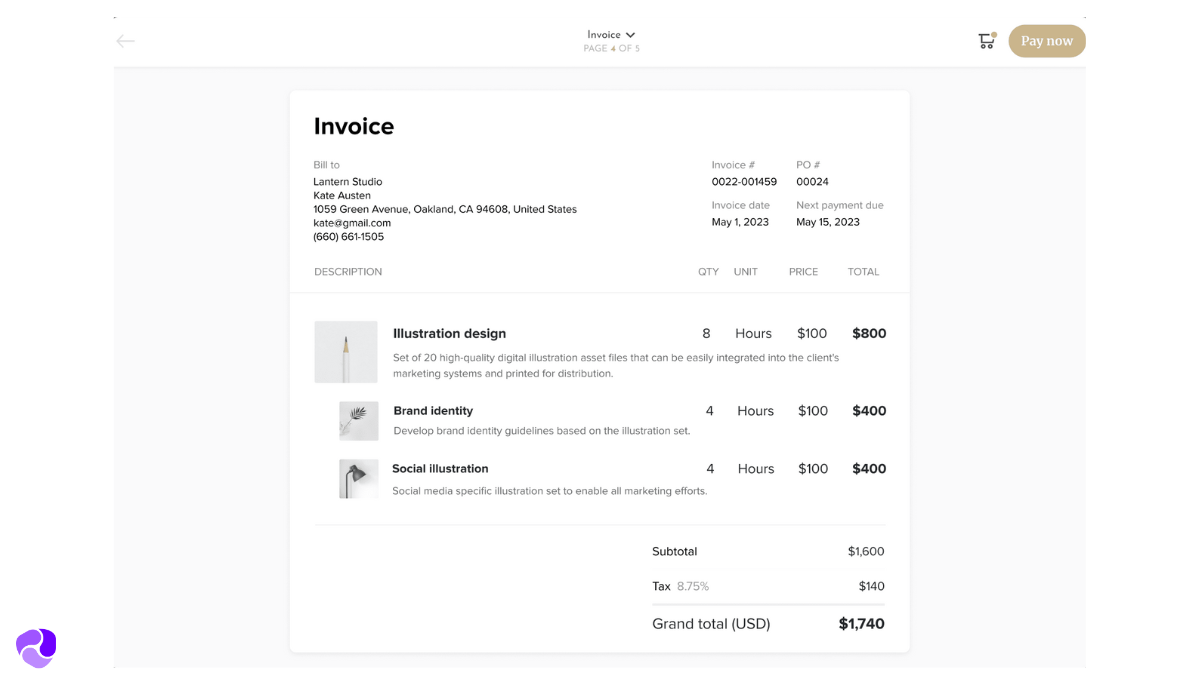Click the next payment due date May 15, 2023

tap(827, 222)
